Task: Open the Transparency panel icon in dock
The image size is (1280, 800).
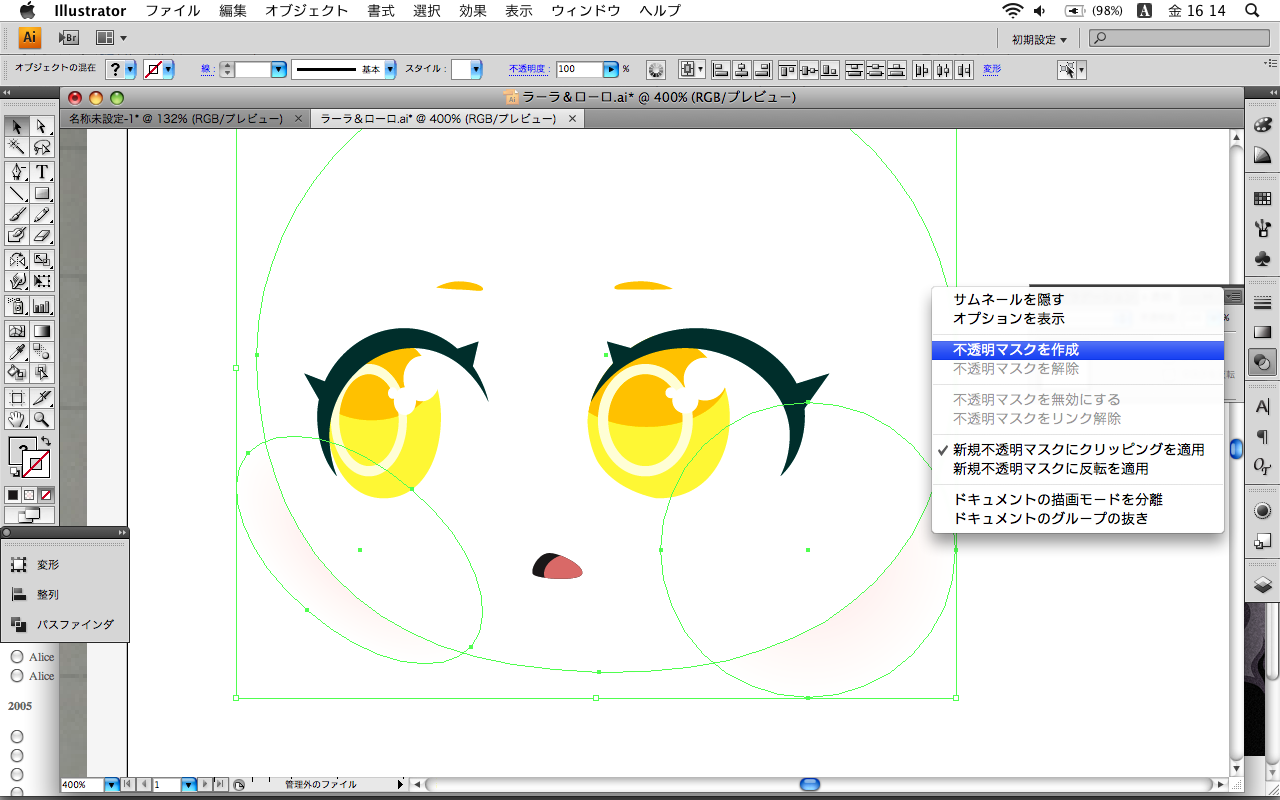Action: 1262,362
